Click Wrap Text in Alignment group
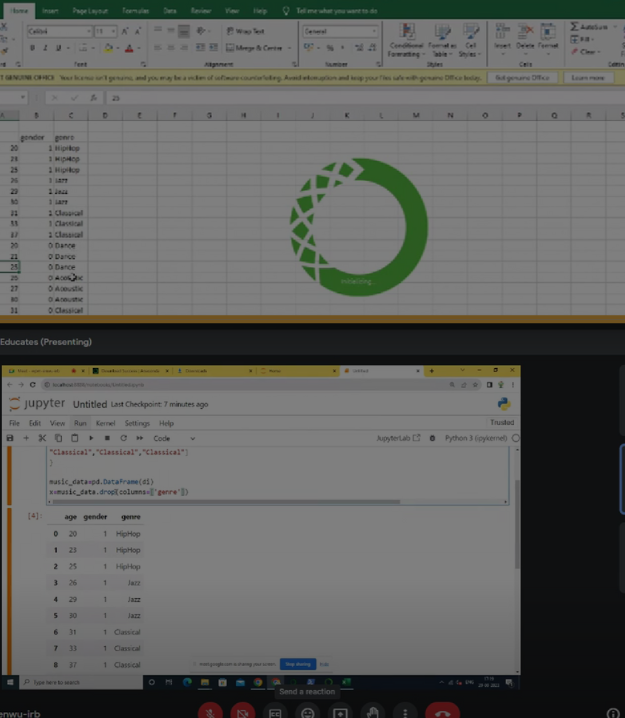Viewport: 625px width, 718px height. pyautogui.click(x=246, y=31)
